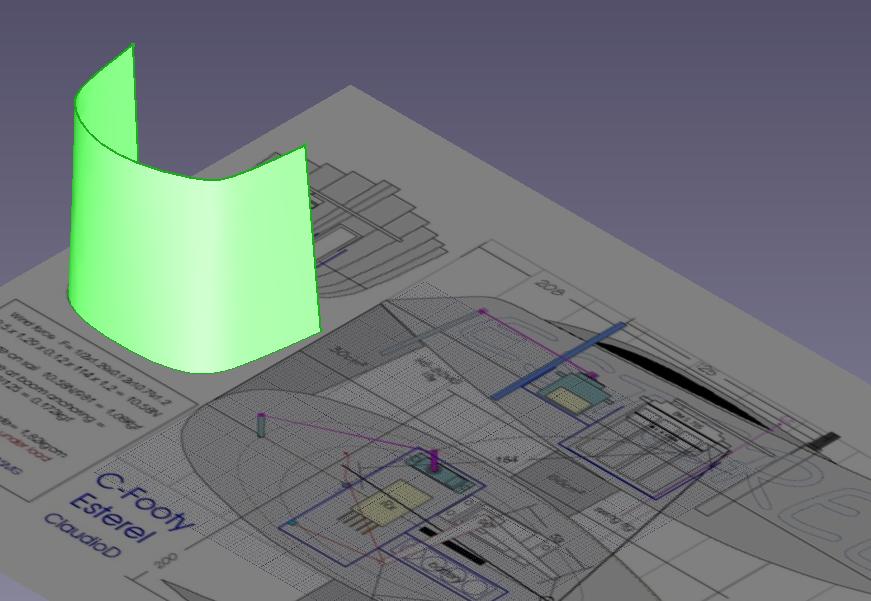Viewport: 871px width, 601px height.
Task: Click the 30cm label on the blueprint
Action: coord(346,355)
